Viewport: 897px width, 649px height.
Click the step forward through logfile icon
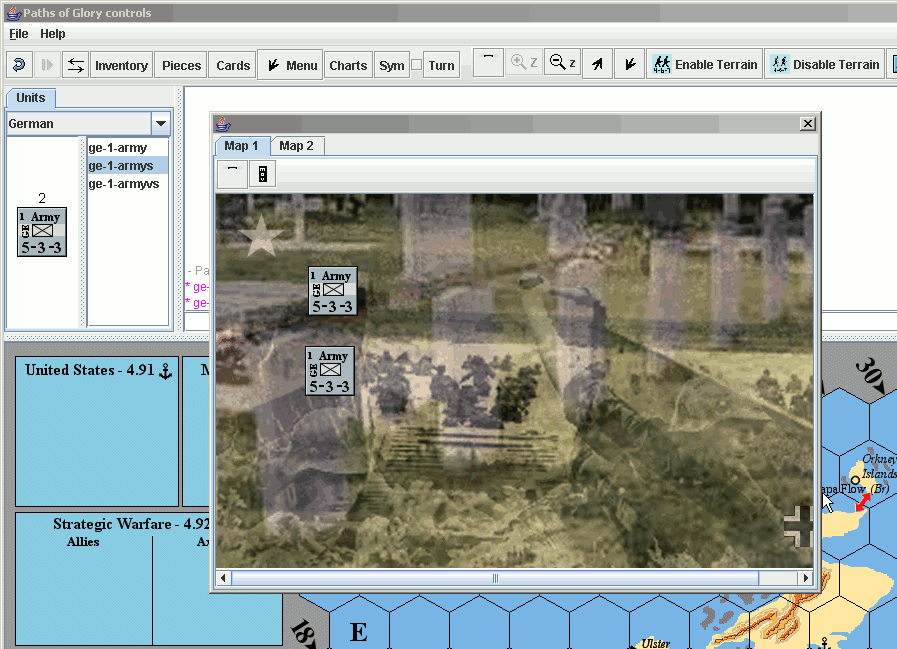point(47,65)
